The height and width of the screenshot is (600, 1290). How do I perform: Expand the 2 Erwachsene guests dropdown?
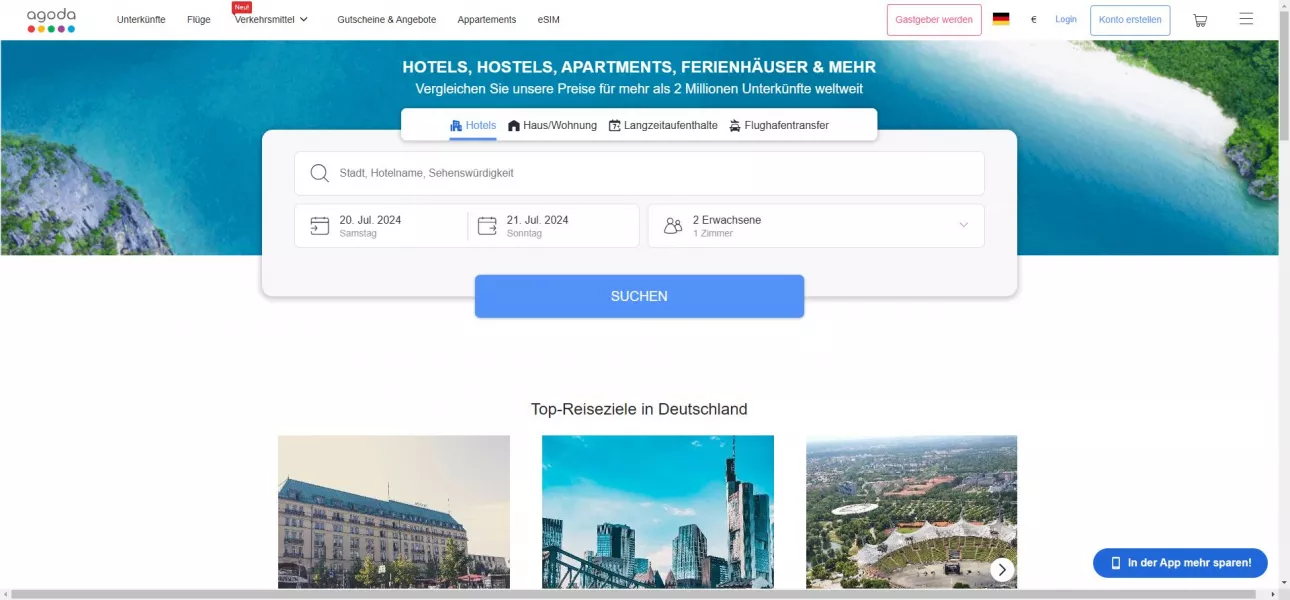coord(816,226)
